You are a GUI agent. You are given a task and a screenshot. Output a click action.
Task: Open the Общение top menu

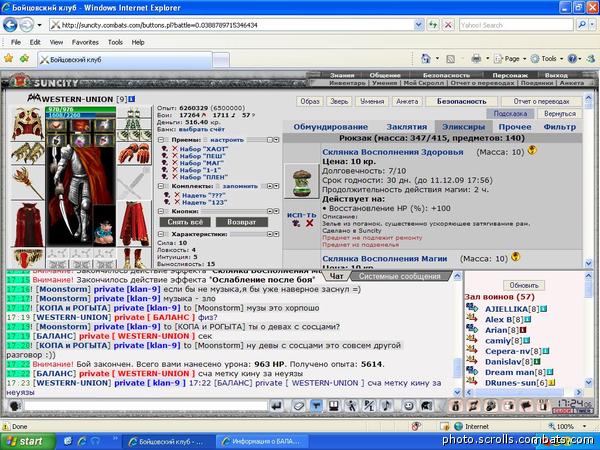point(385,75)
